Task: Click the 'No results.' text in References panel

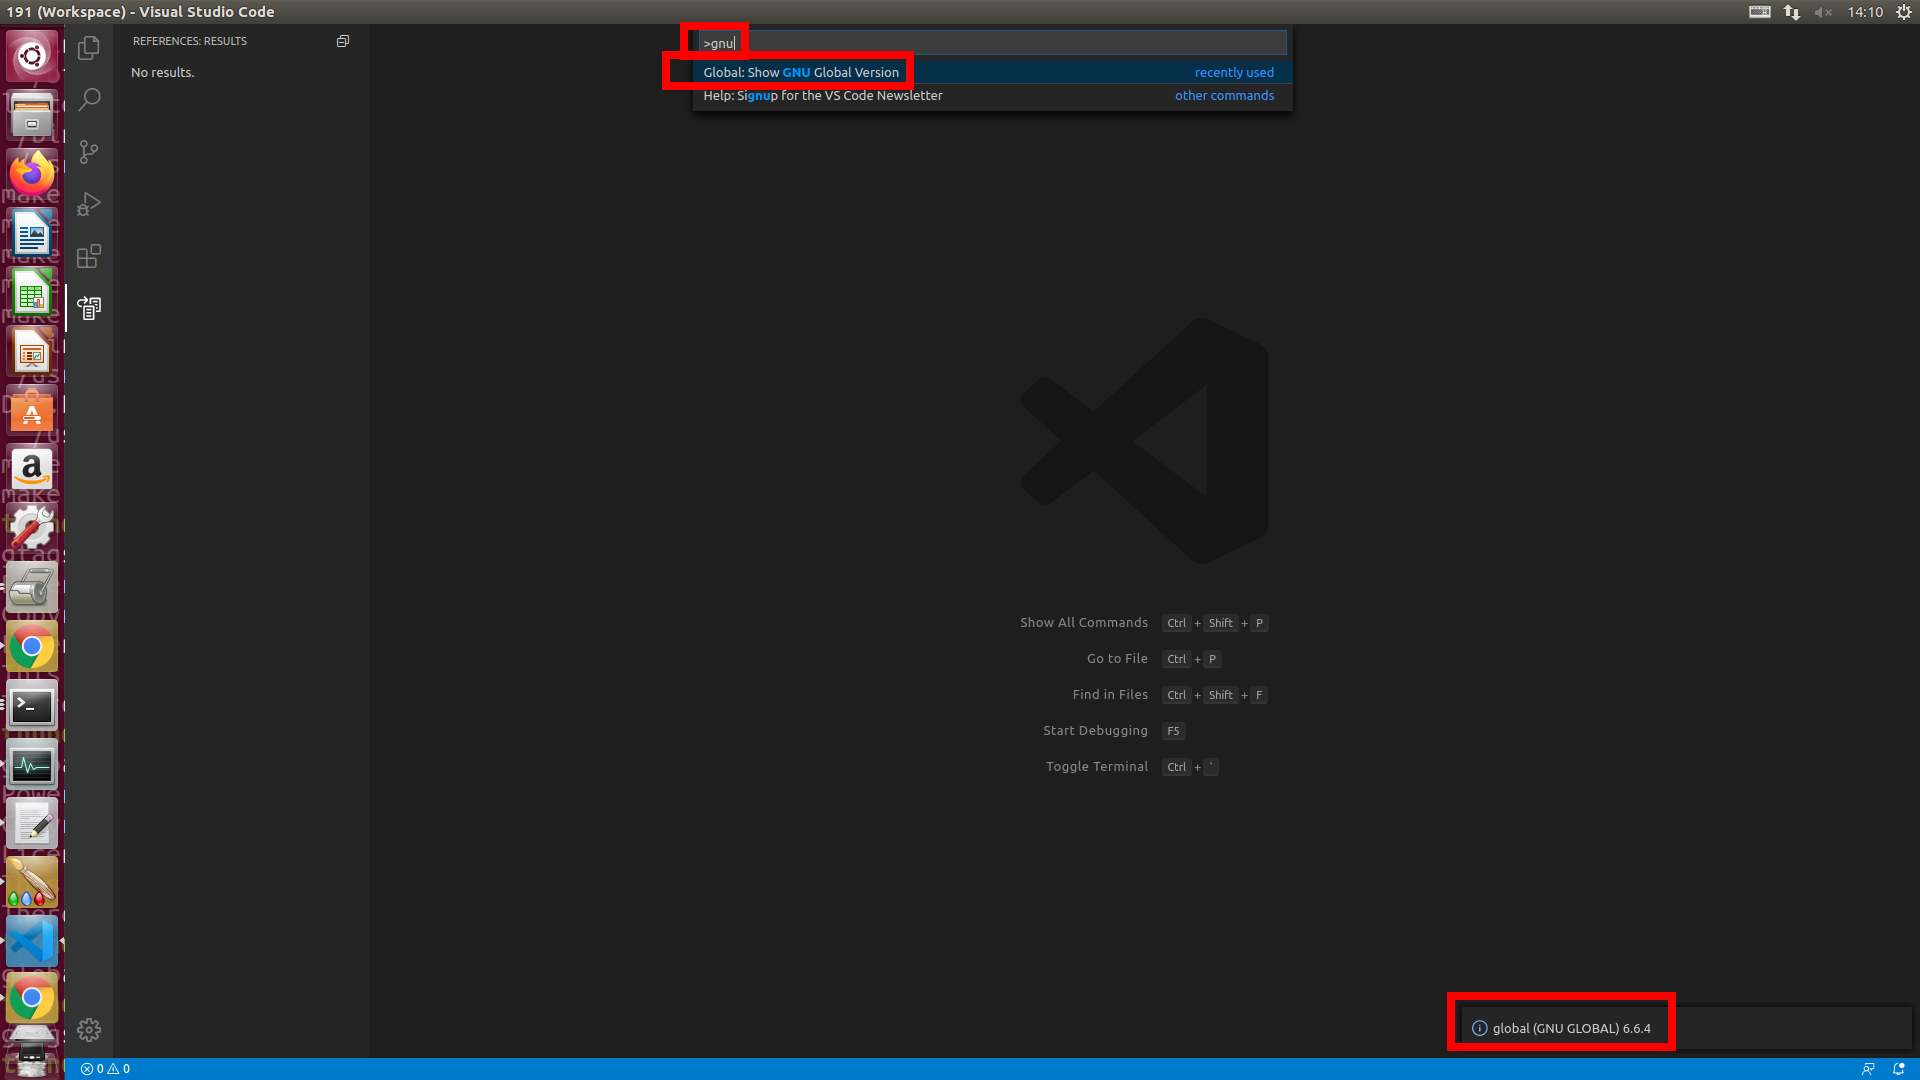Action: [x=162, y=73]
